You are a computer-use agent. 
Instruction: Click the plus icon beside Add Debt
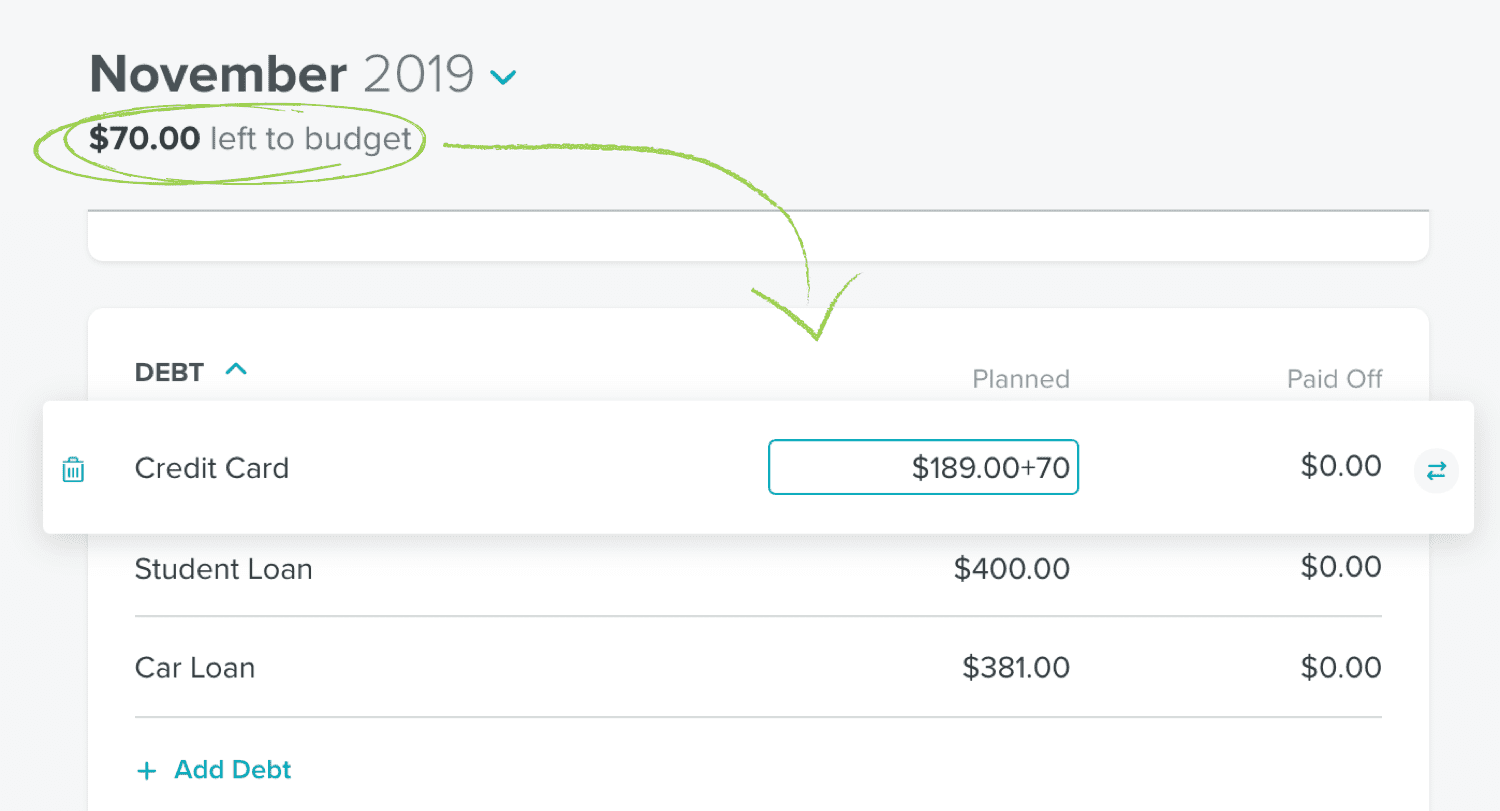pyautogui.click(x=147, y=770)
